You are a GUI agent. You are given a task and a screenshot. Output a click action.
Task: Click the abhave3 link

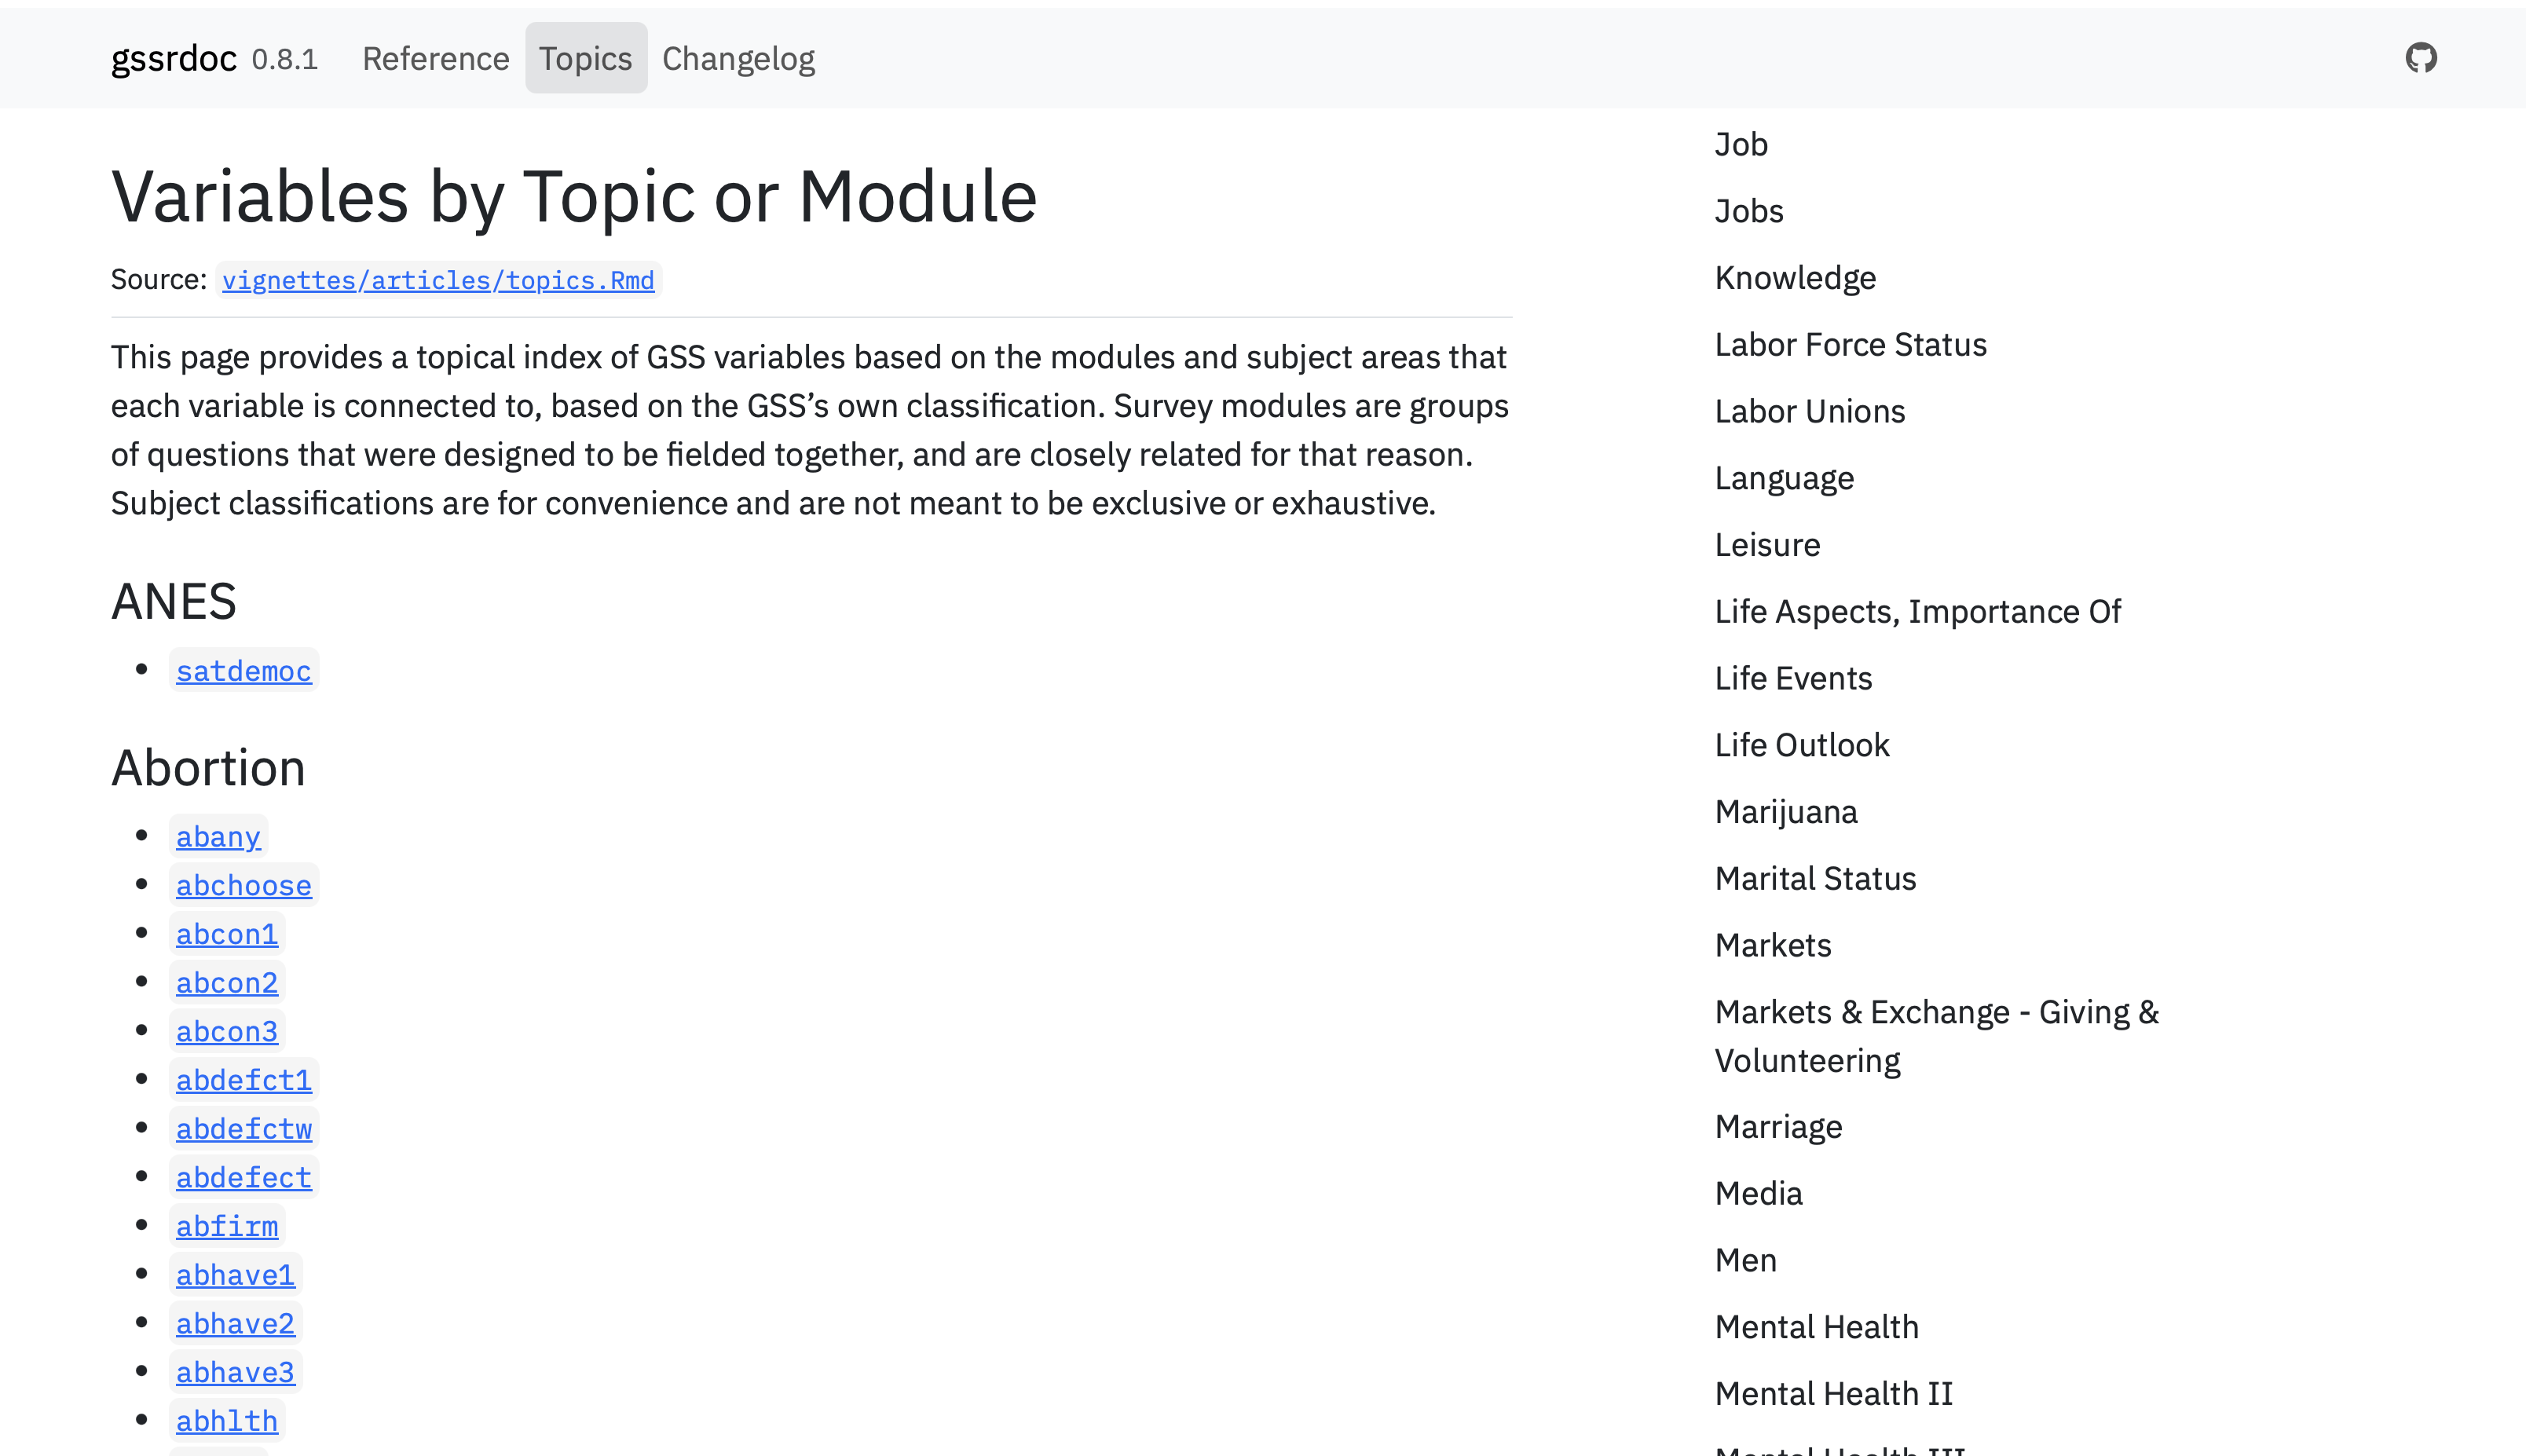[x=235, y=1372]
